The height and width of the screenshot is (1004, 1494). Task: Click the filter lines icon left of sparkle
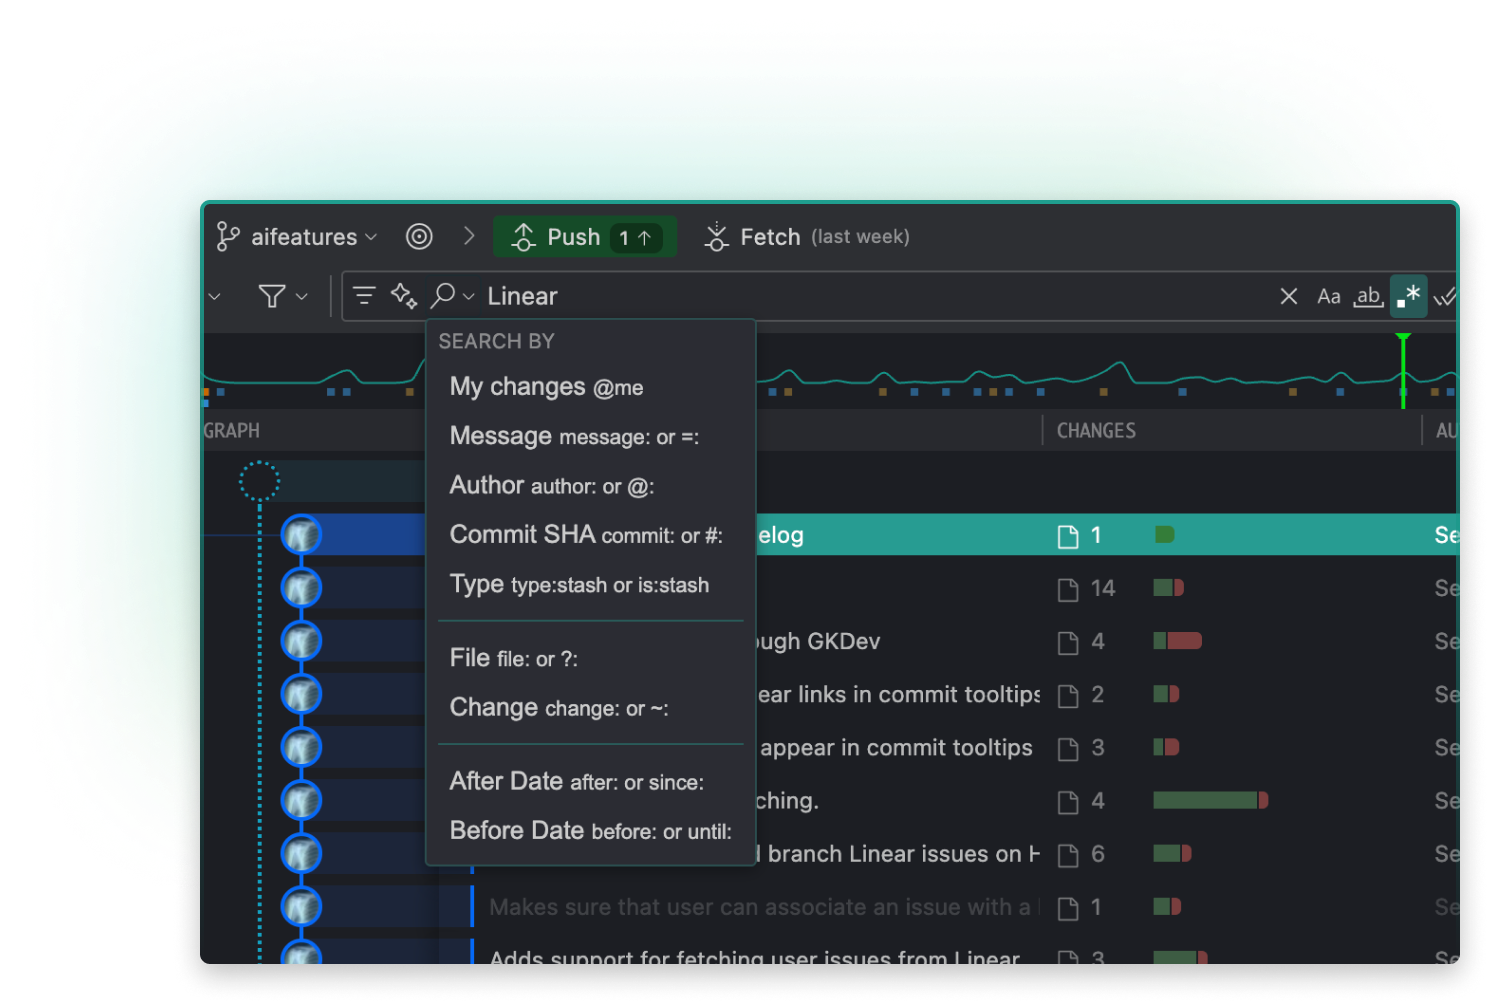click(363, 296)
